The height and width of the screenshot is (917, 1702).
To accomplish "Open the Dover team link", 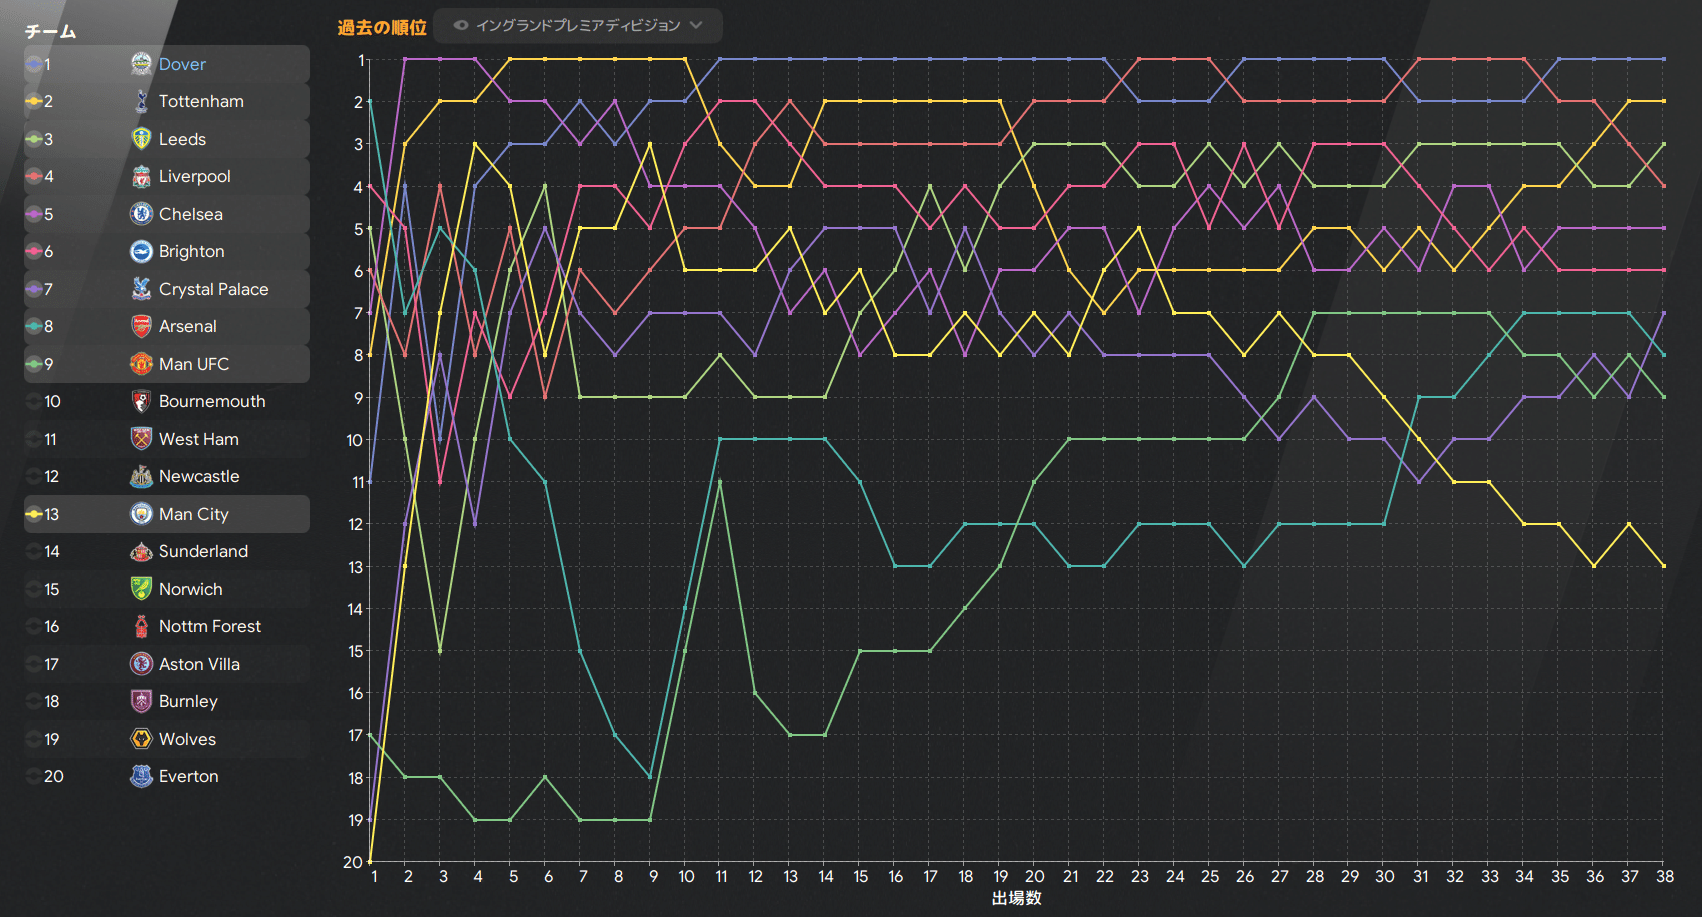I will [182, 64].
